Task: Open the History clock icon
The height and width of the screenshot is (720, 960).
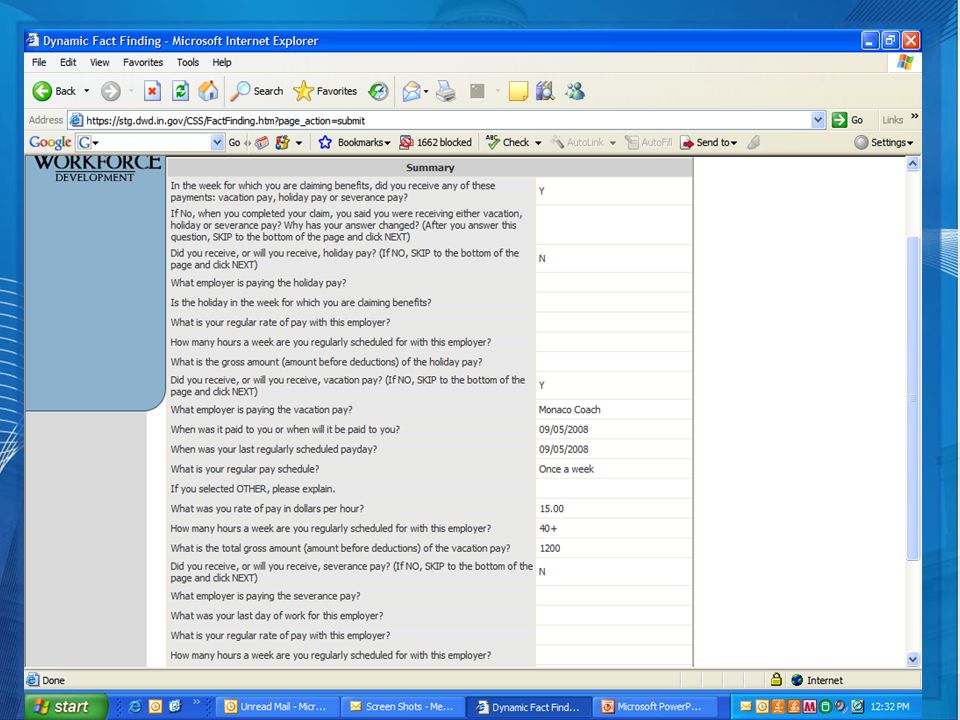Action: (378, 91)
